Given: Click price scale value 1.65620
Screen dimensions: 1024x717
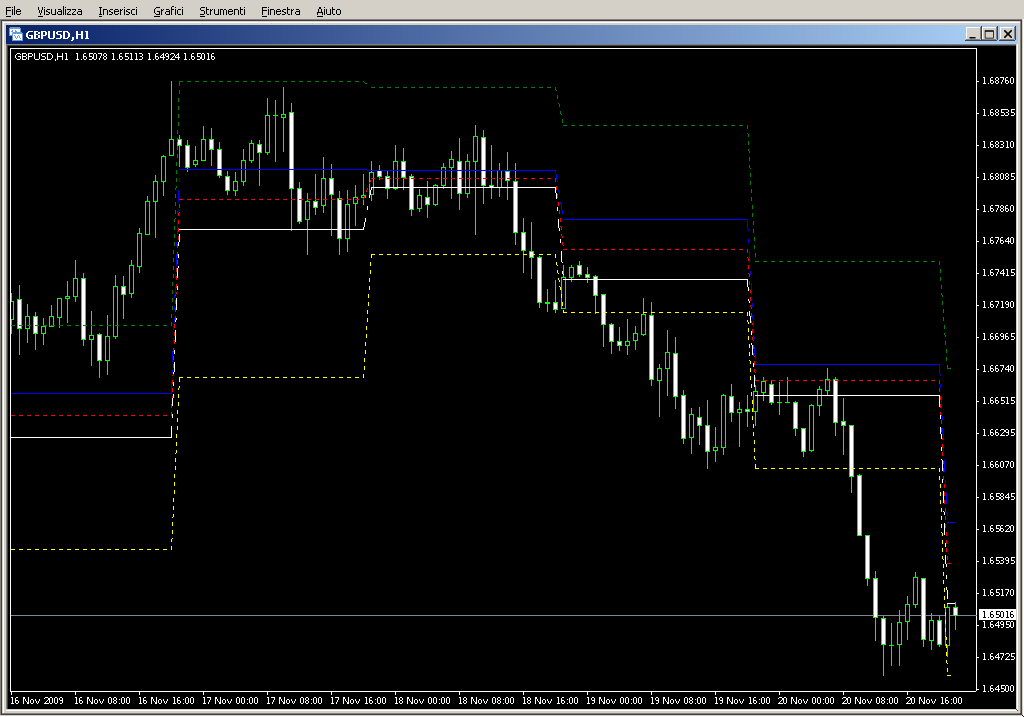Looking at the screenshot, I should (998, 529).
